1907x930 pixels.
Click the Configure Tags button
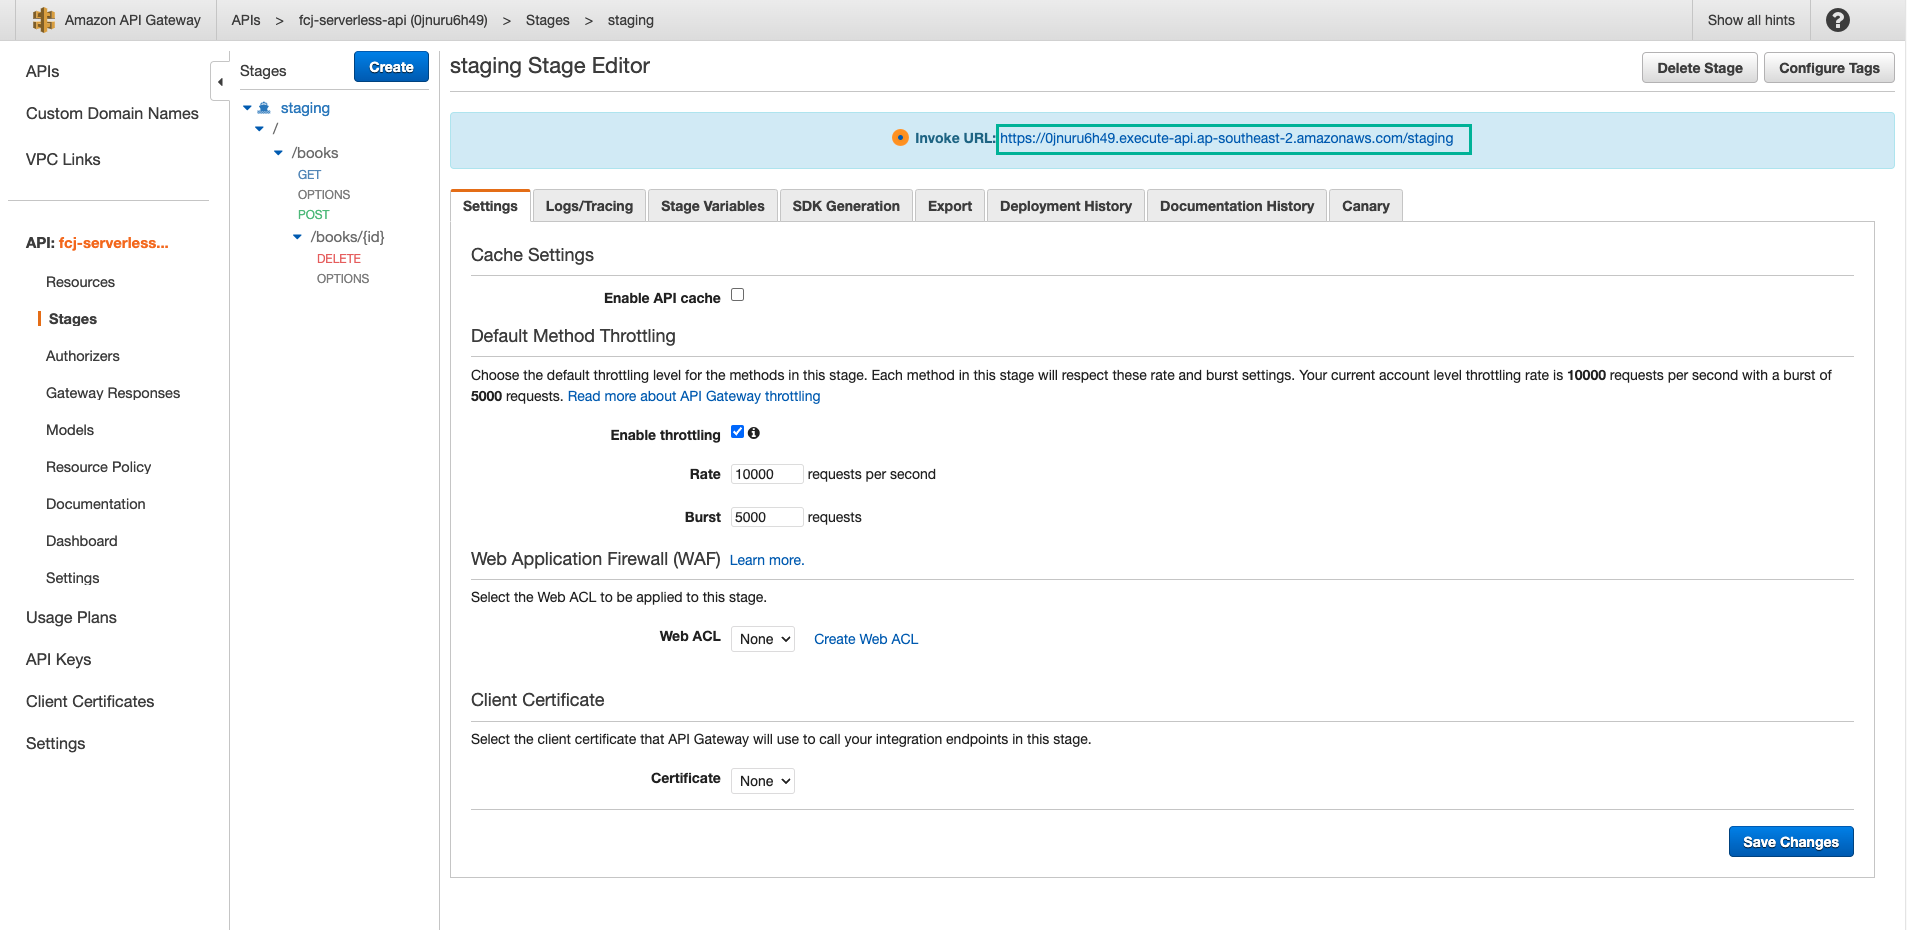1829,68
